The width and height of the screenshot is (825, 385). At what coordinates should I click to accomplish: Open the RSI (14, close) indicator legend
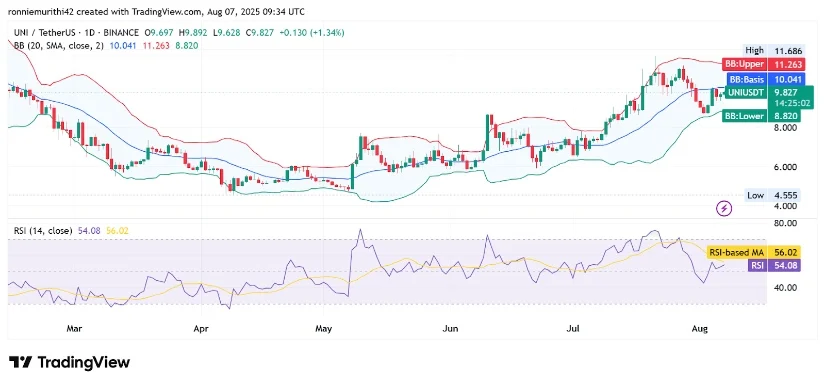[43, 231]
